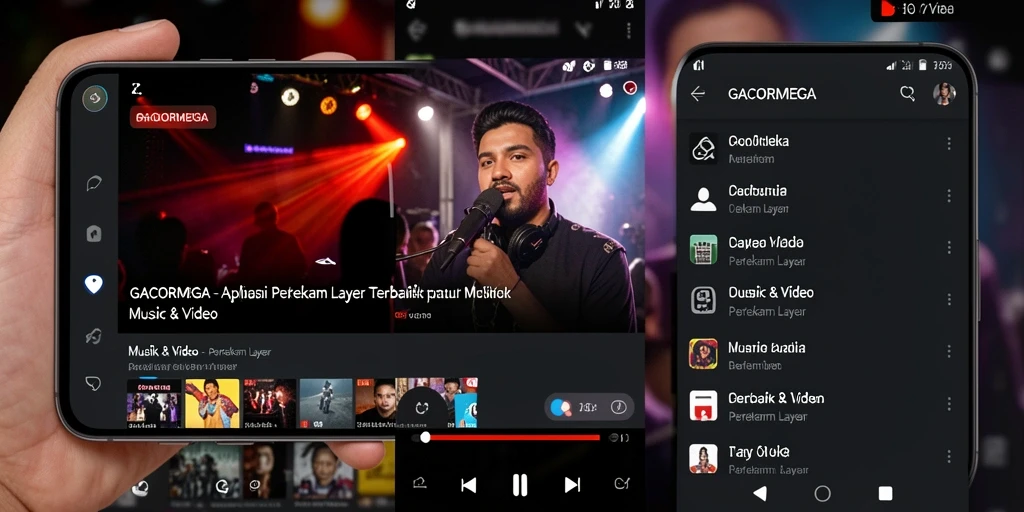This screenshot has height=512, width=1024.
Task: Skip to the next track
Action: (x=572, y=485)
